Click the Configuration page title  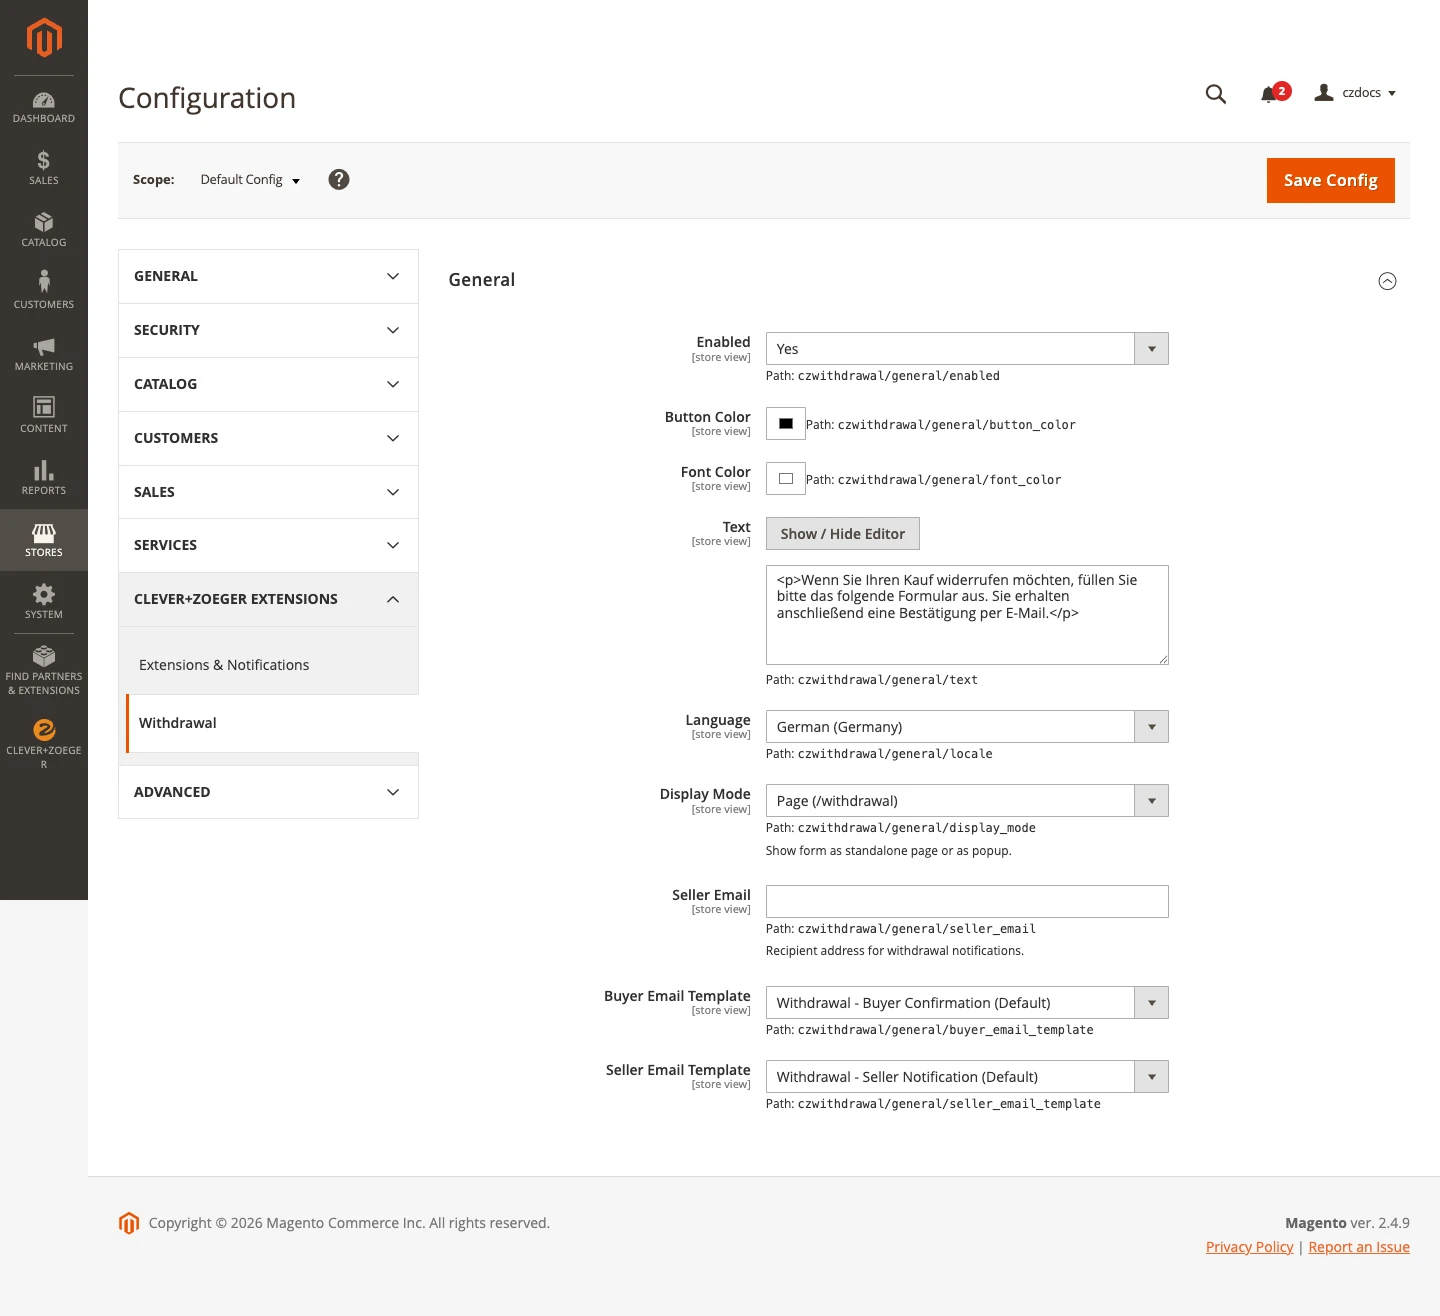click(207, 98)
